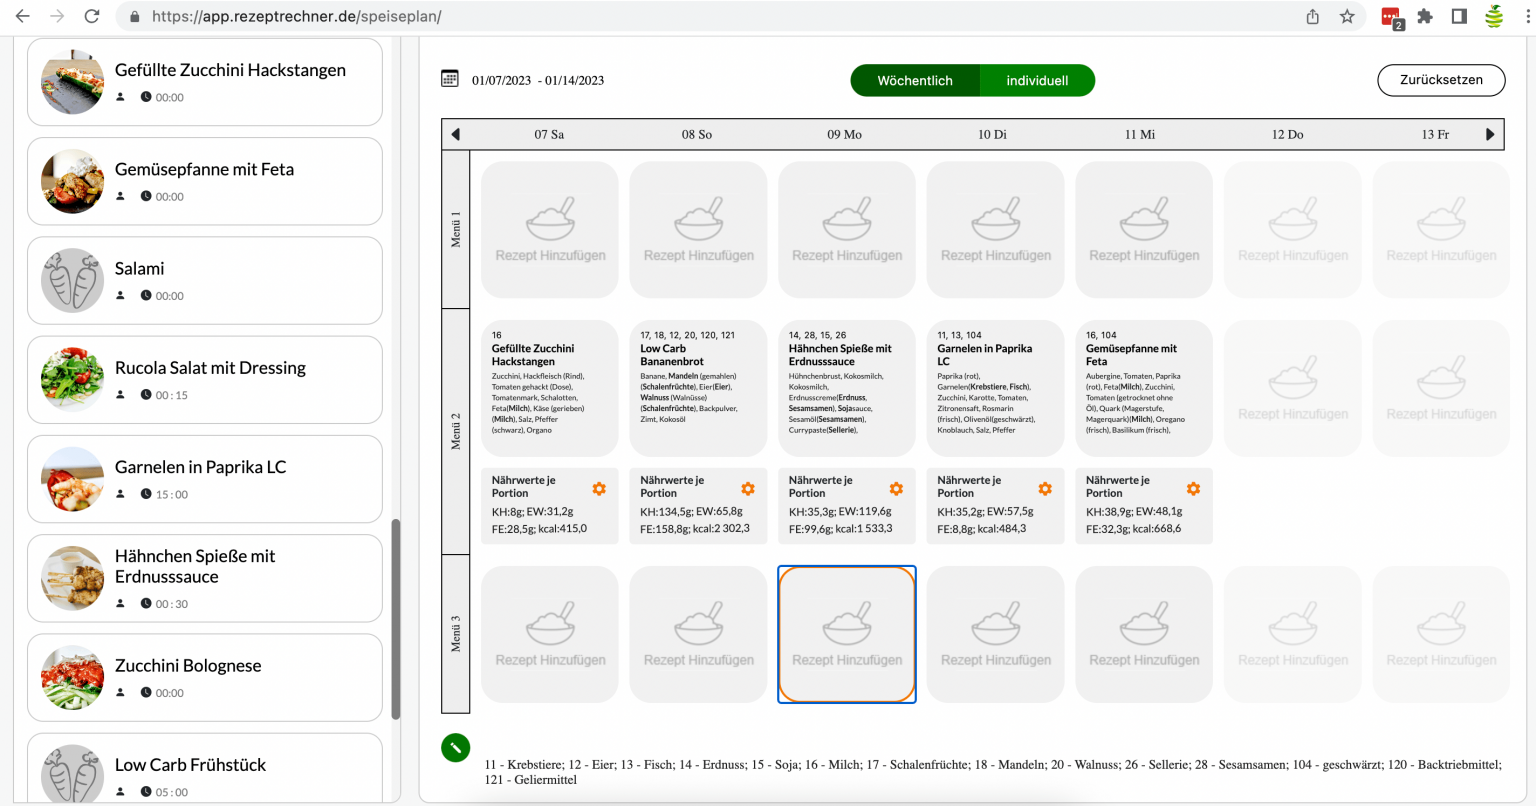Viewport: 1536px width, 806px height.
Task: Click gear icon under Gemüsepfanne mit Feta nutrition
Action: point(1193,489)
